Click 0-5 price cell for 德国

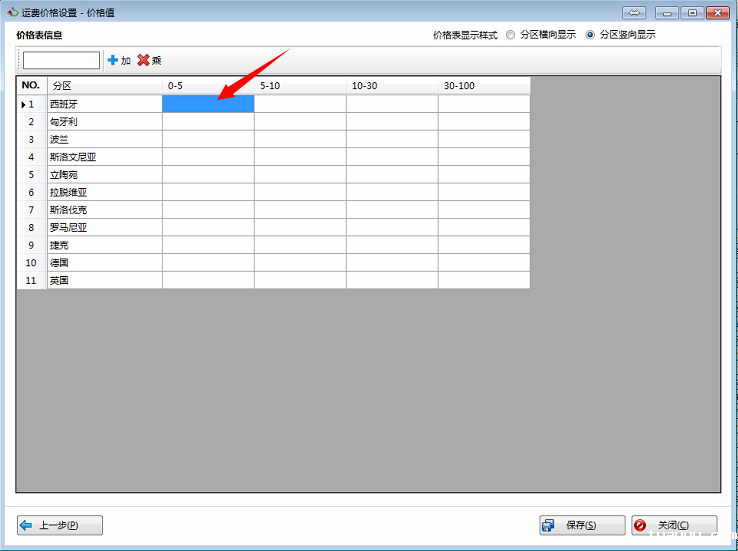tap(208, 263)
